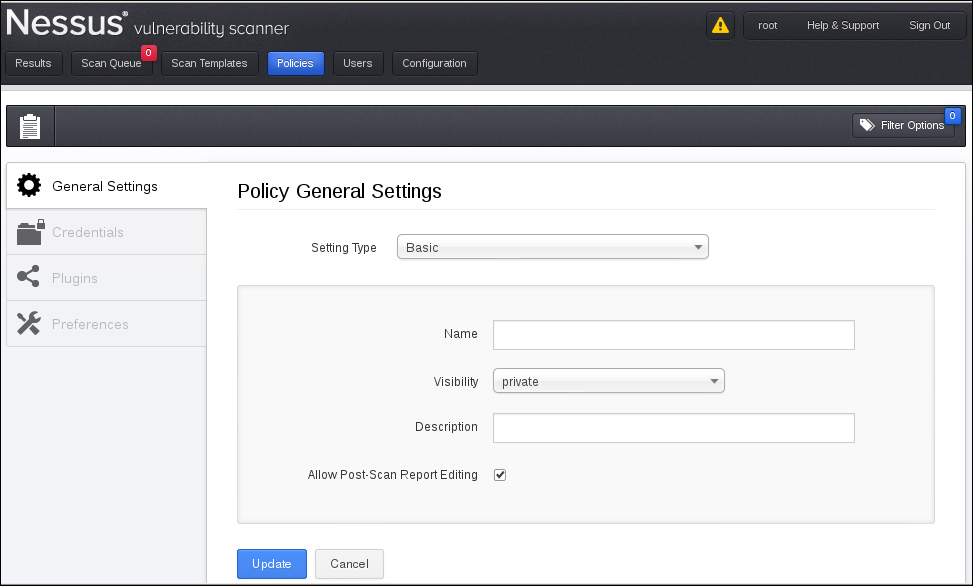Viewport: 973px width, 586px height.
Task: Open the Setting Type dropdown
Action: pos(552,247)
